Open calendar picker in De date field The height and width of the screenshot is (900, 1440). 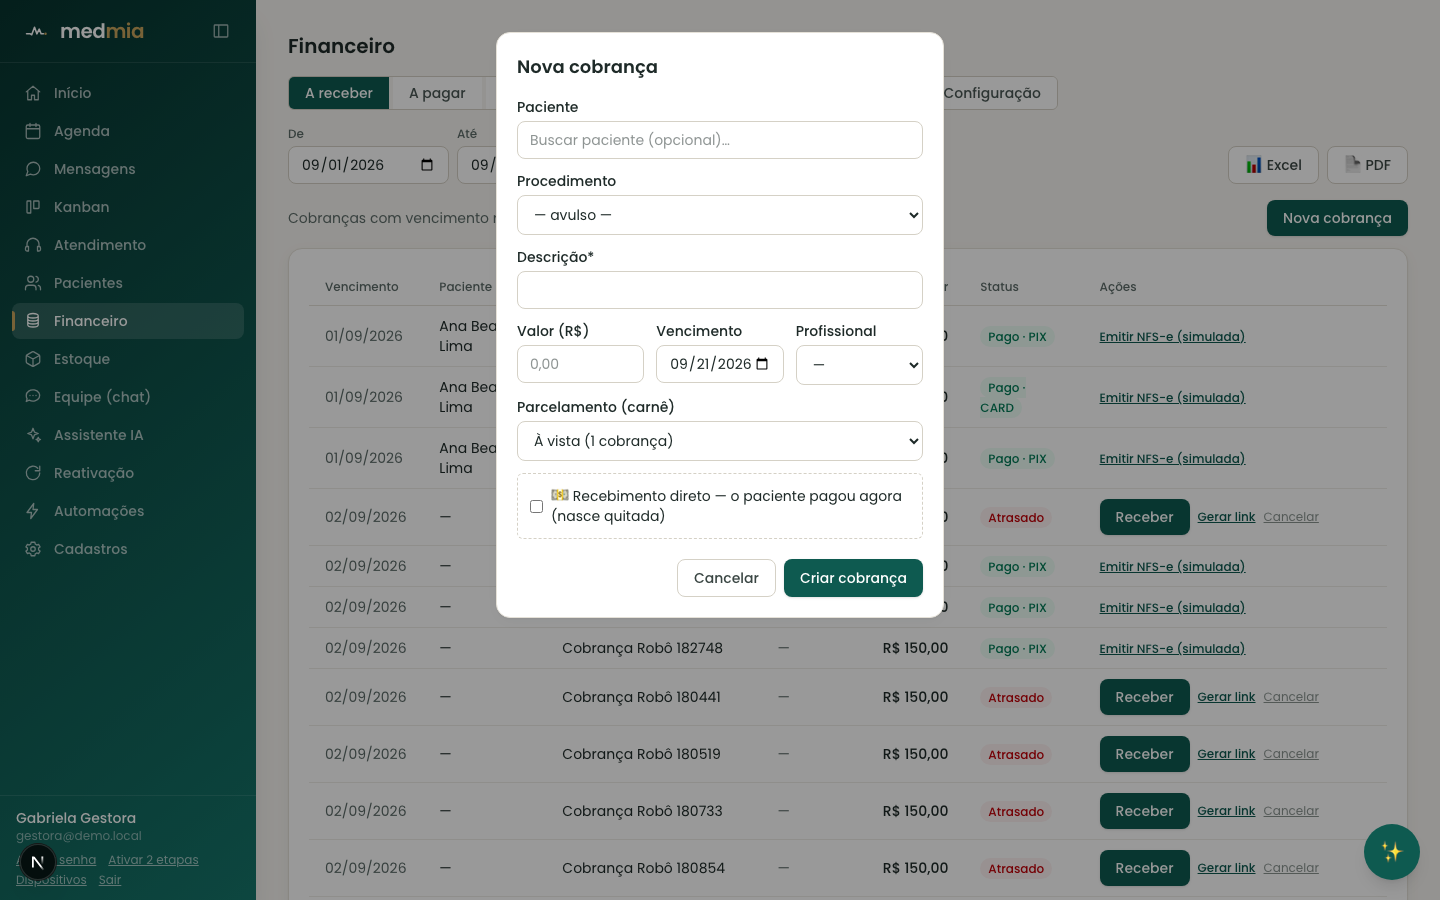427,165
